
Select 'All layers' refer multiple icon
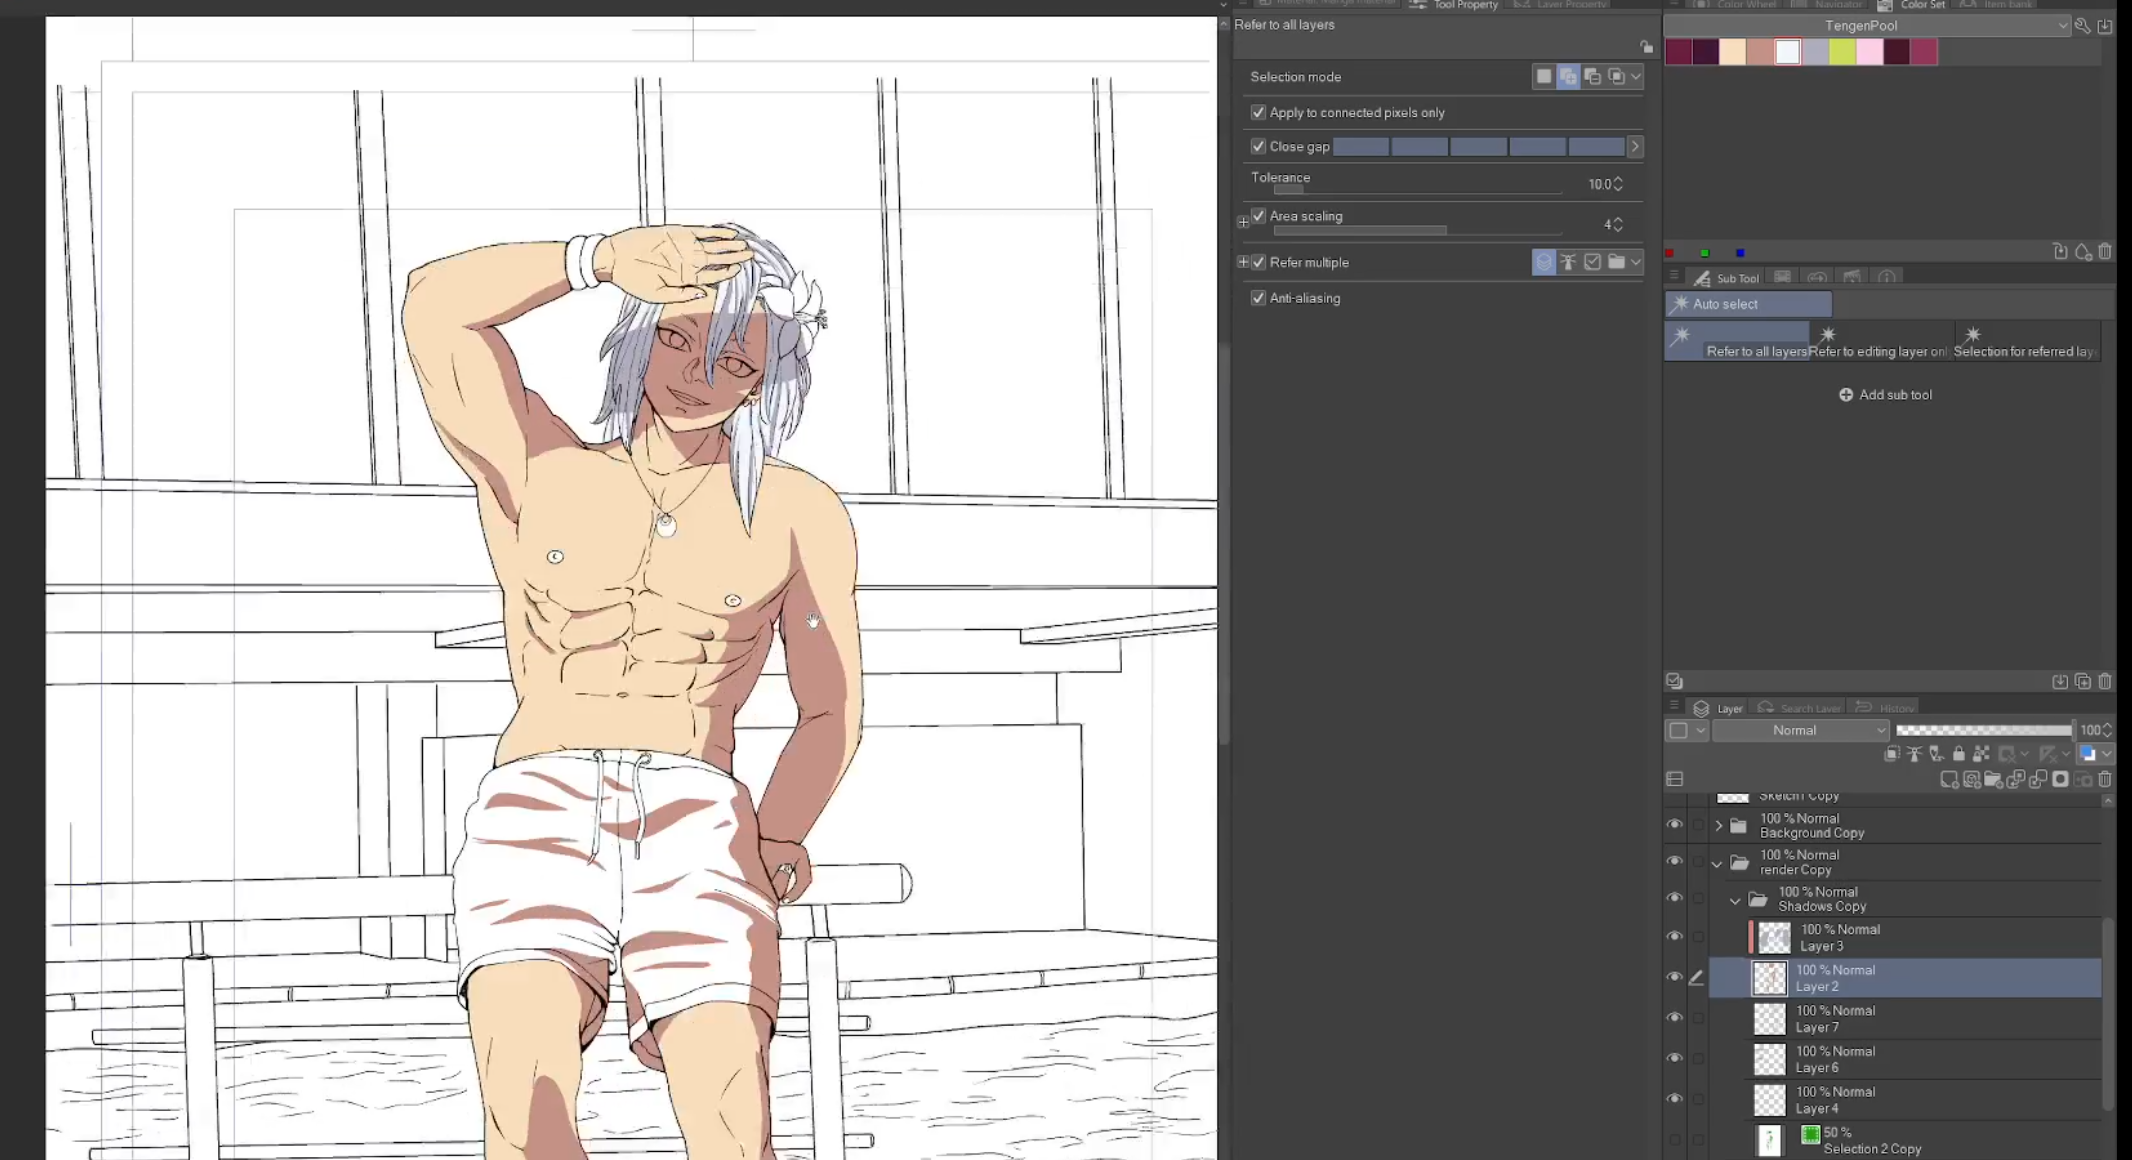point(1544,263)
